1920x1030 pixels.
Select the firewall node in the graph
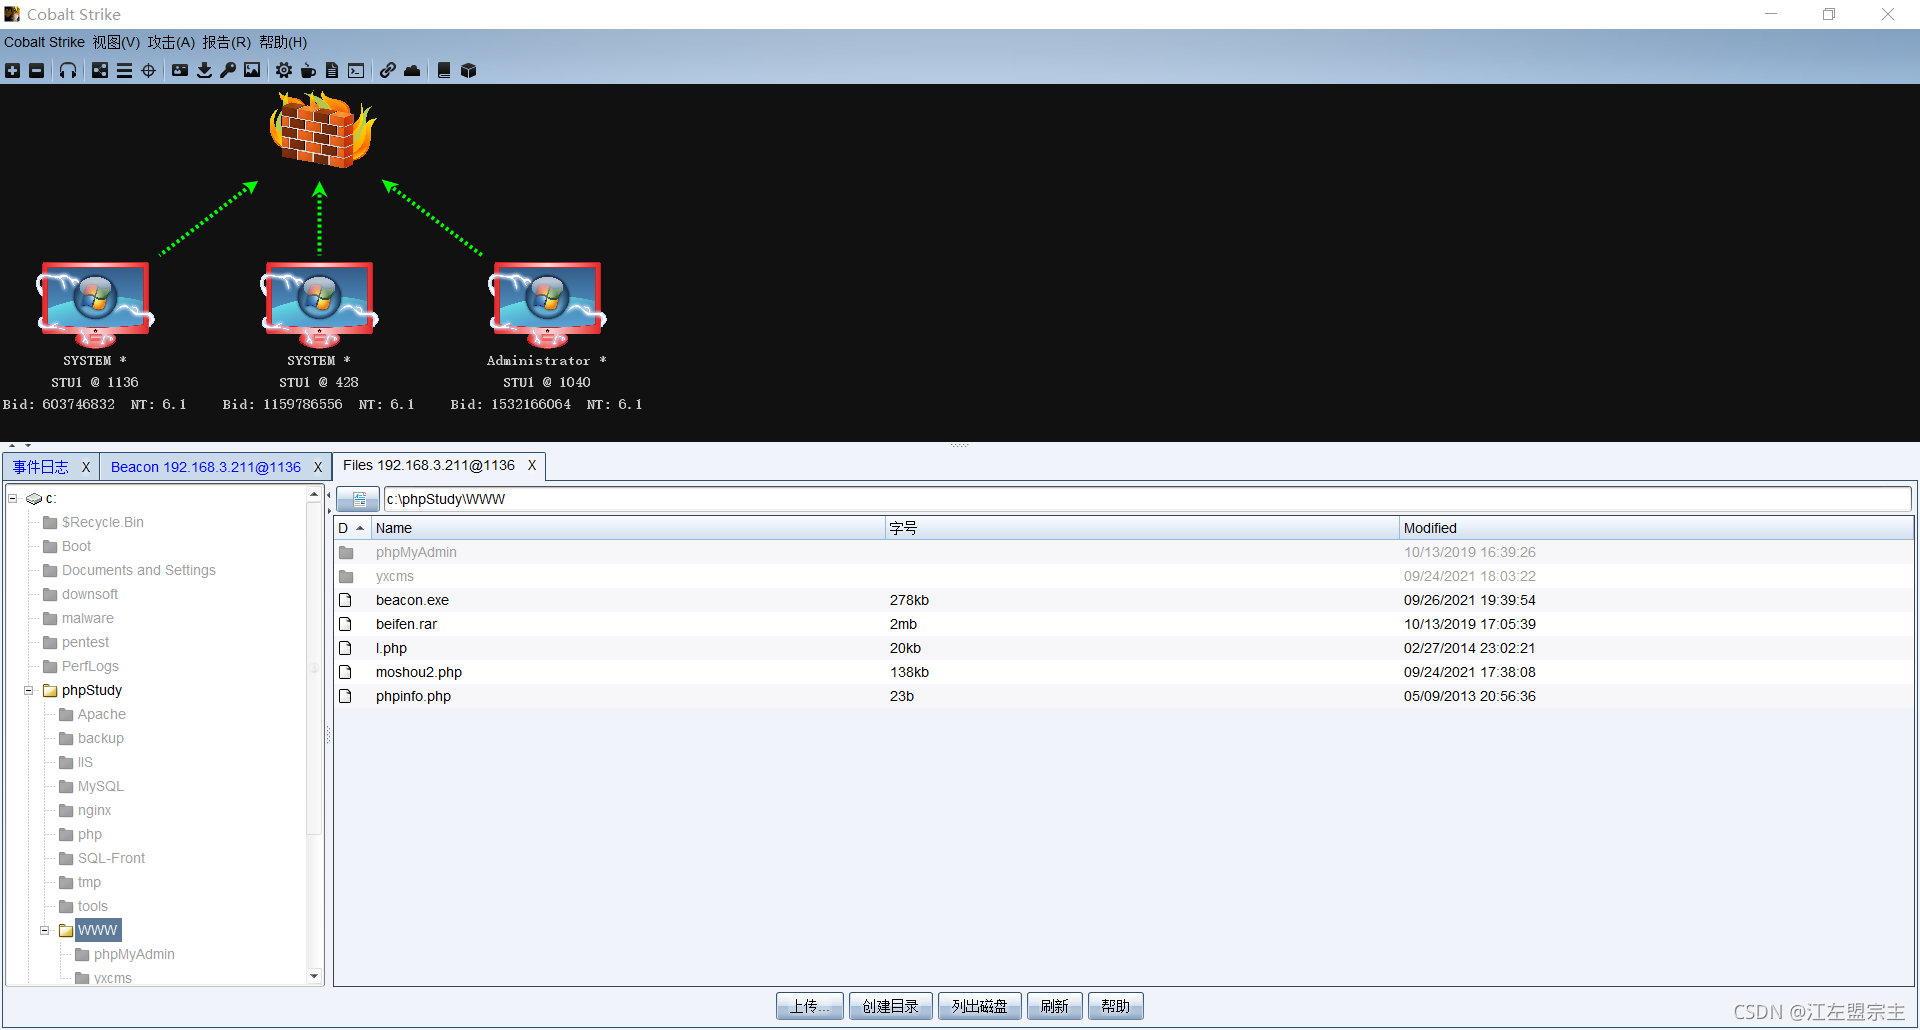[322, 129]
